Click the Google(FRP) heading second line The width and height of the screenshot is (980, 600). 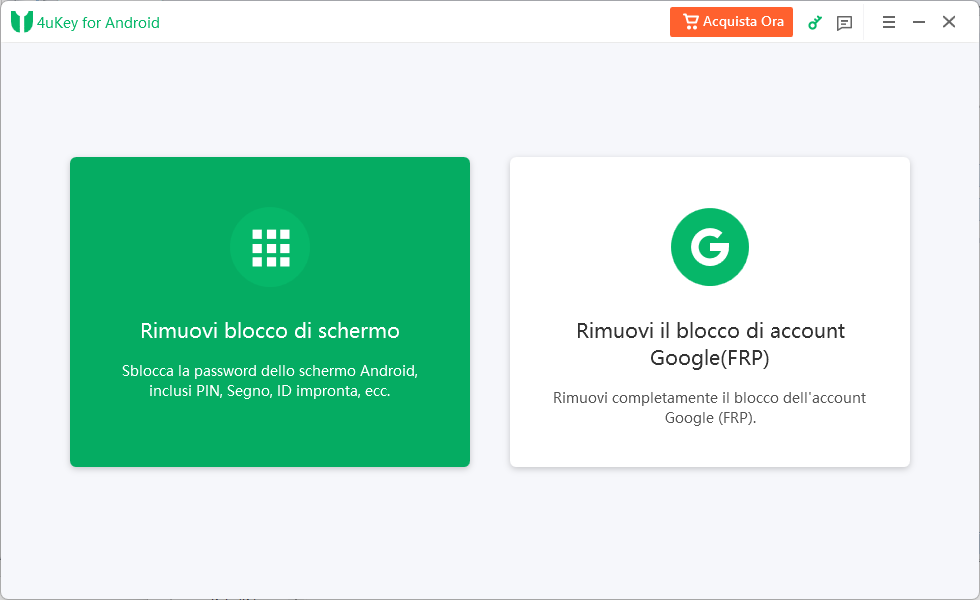click(x=710, y=358)
